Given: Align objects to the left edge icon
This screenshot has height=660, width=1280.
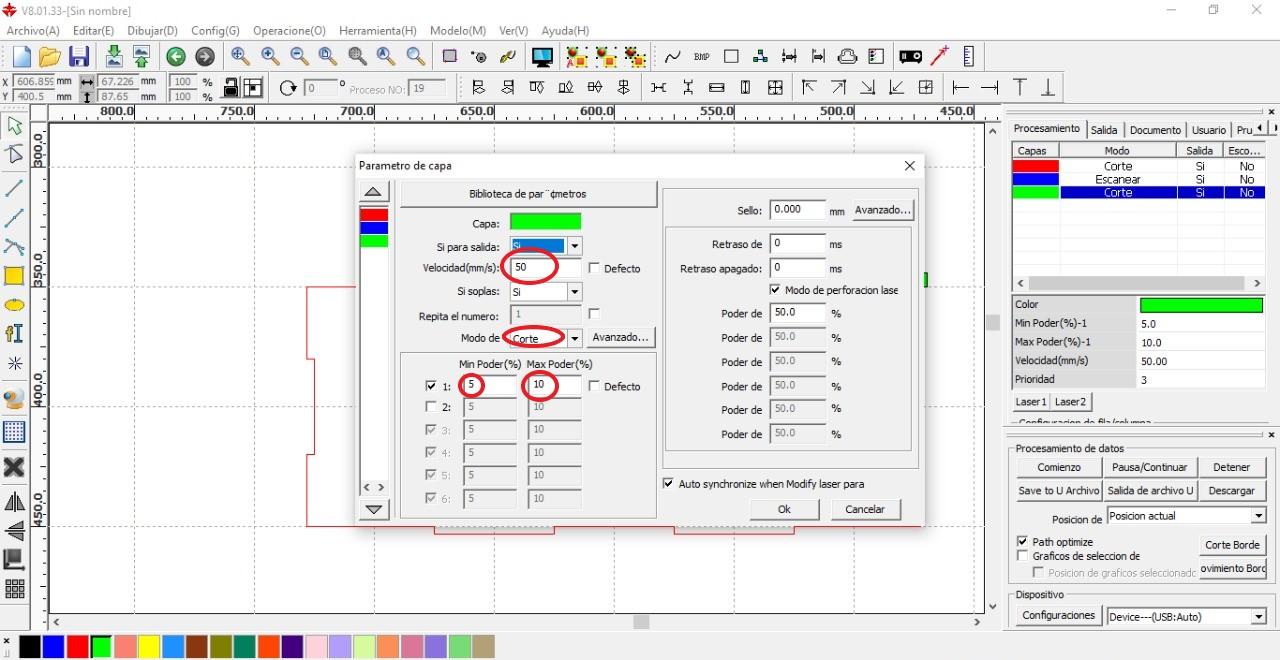Looking at the screenshot, I should (x=478, y=88).
